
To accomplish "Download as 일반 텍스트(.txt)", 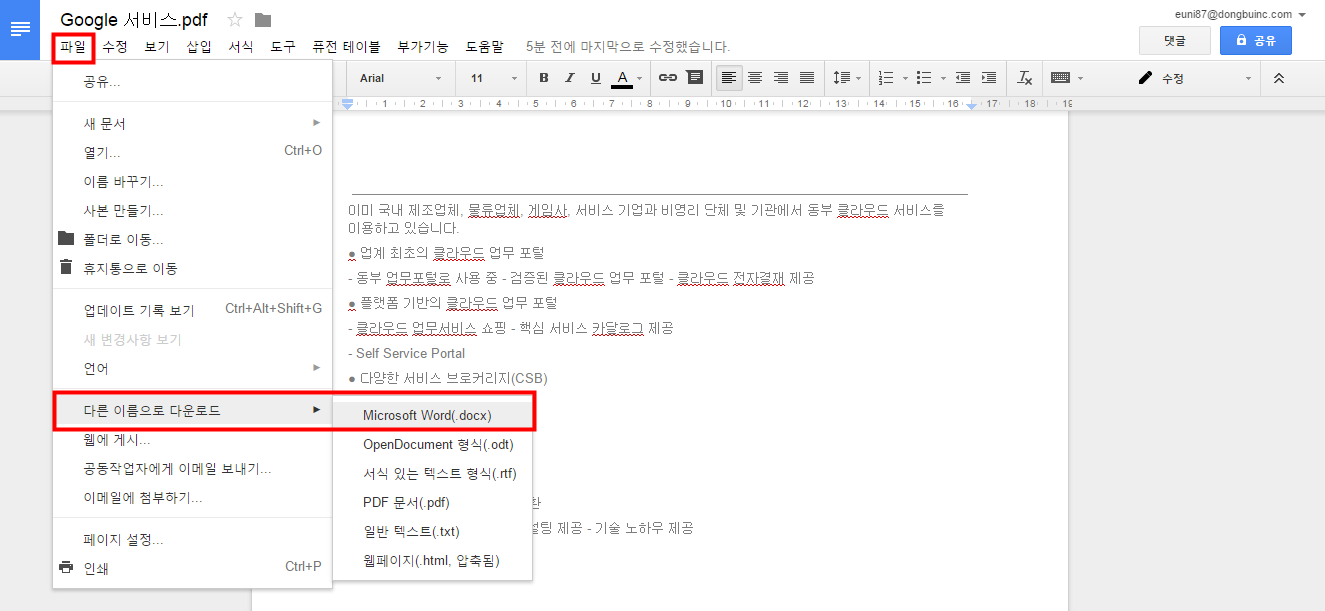I will [432, 531].
